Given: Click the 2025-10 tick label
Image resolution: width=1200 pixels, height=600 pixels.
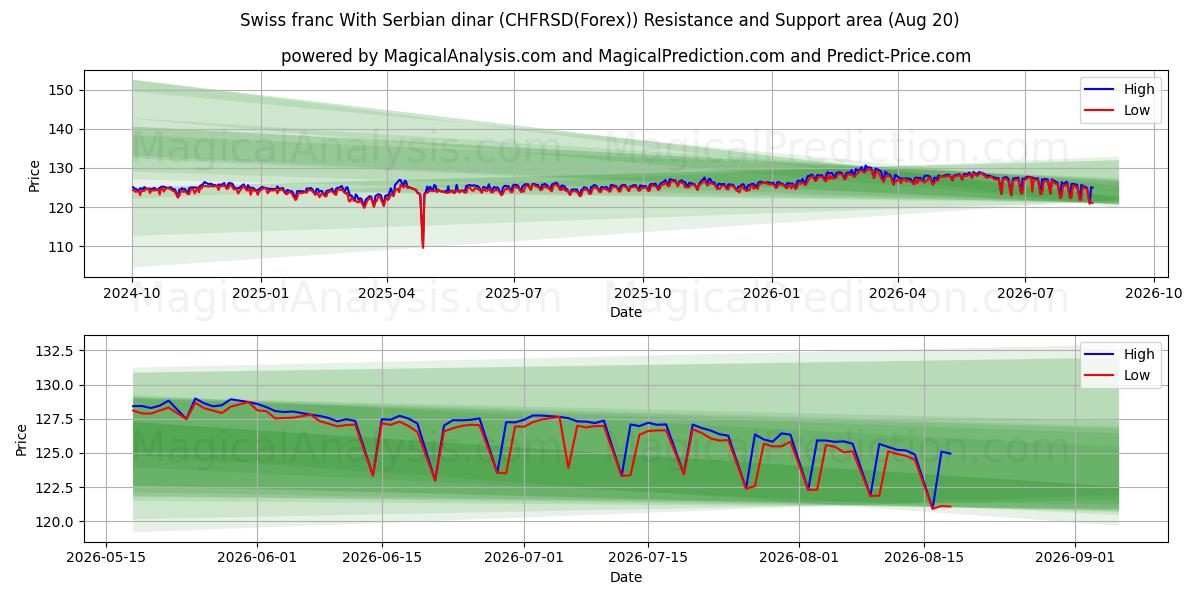Looking at the screenshot, I should click(643, 293).
